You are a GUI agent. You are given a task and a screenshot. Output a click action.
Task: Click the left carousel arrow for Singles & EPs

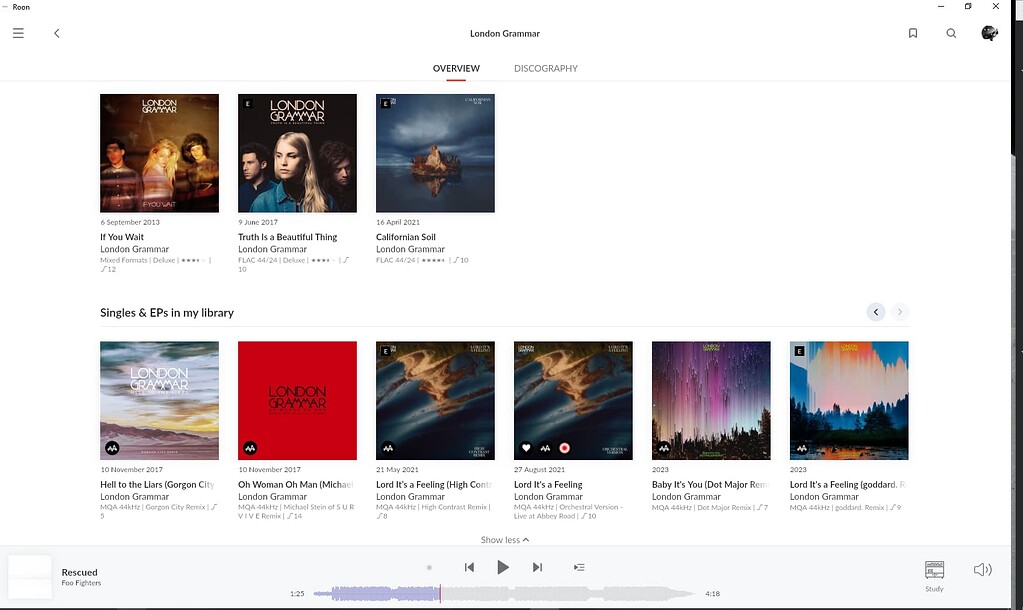point(876,311)
